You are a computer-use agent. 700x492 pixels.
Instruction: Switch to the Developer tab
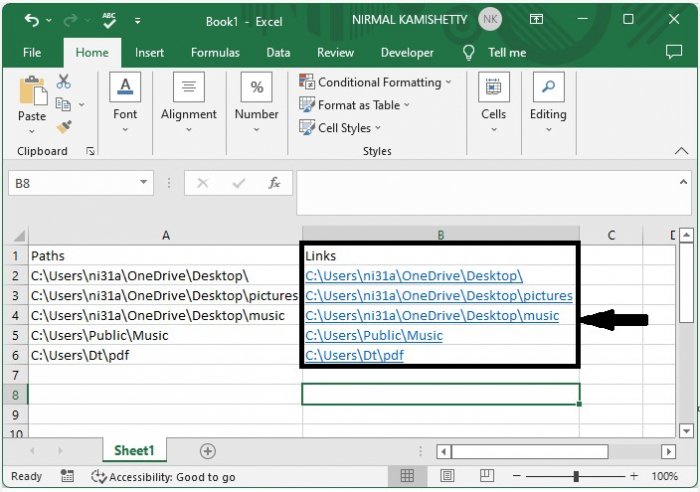pyautogui.click(x=407, y=53)
